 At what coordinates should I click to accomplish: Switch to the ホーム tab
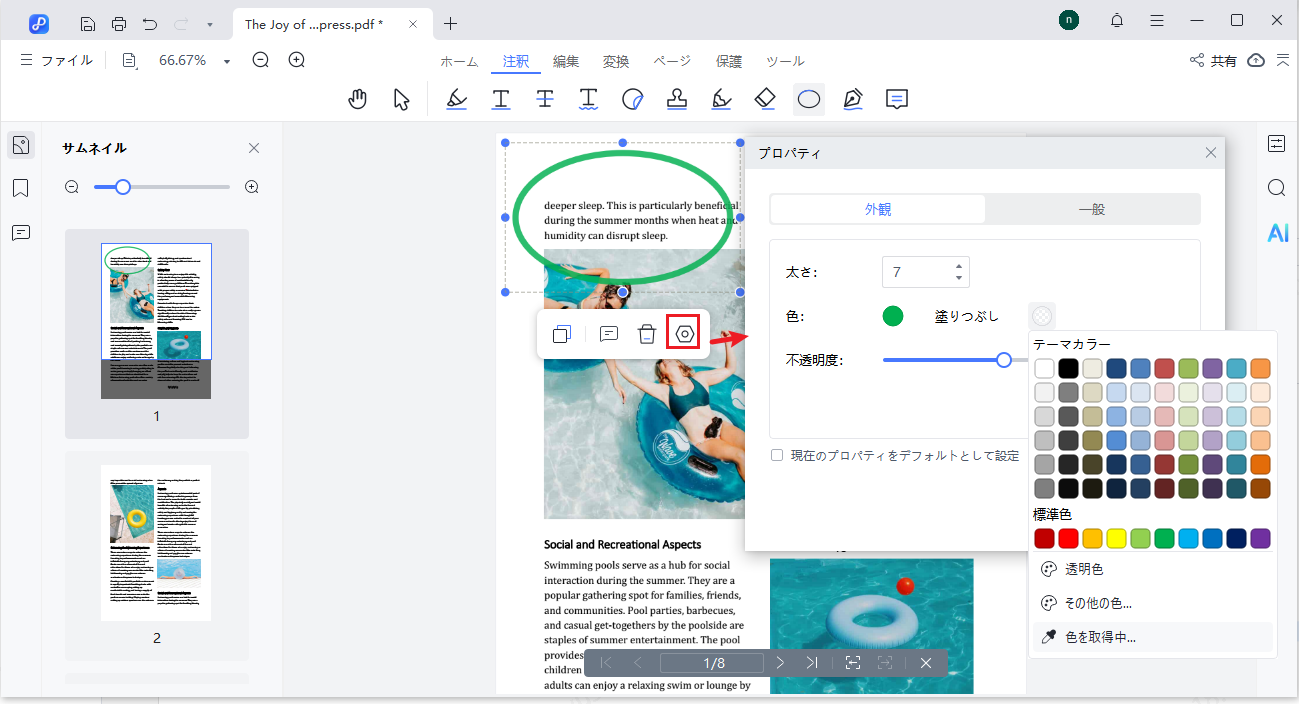(459, 62)
